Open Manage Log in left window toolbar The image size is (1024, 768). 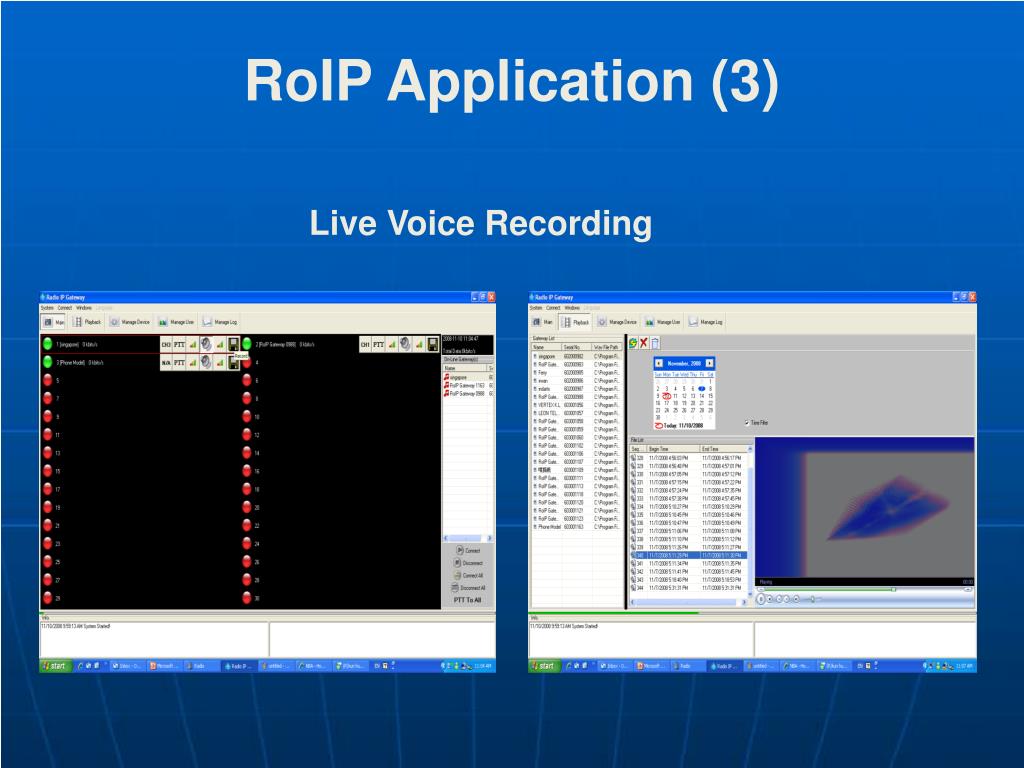[219, 322]
